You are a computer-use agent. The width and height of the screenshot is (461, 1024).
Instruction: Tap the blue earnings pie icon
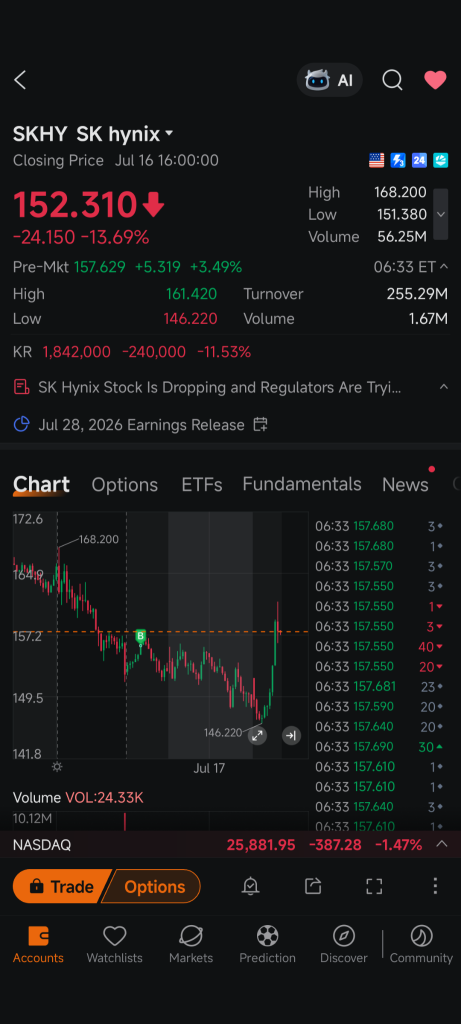coord(22,424)
